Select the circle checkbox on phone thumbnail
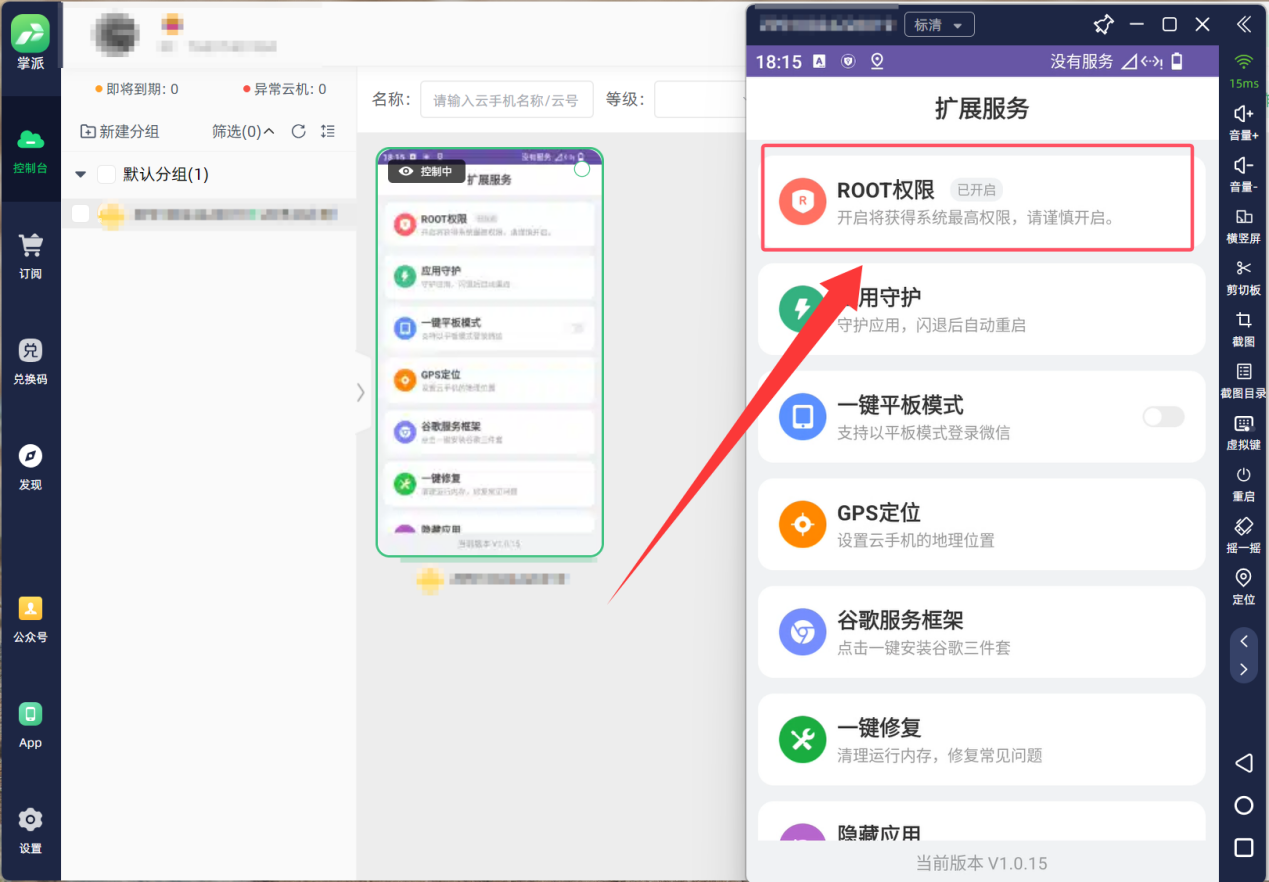The image size is (1269, 882). pos(582,169)
